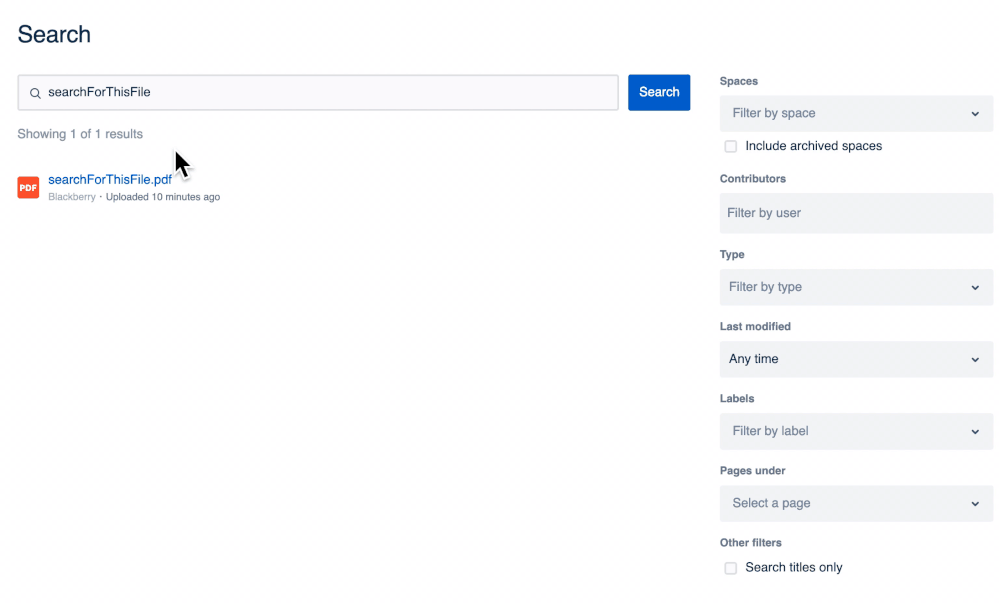Click the Type filter label
The width and height of the screenshot is (999, 603).
(x=732, y=254)
